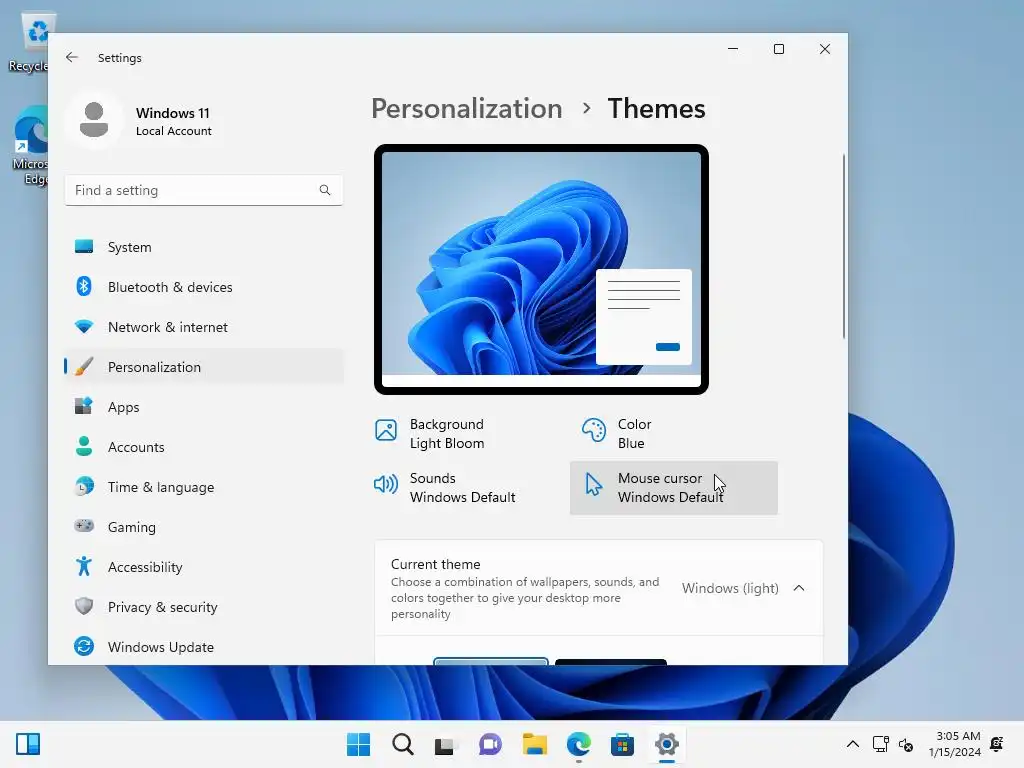The image size is (1024, 768).
Task: Open Accounts settings page
Action: pyautogui.click(x=204, y=447)
